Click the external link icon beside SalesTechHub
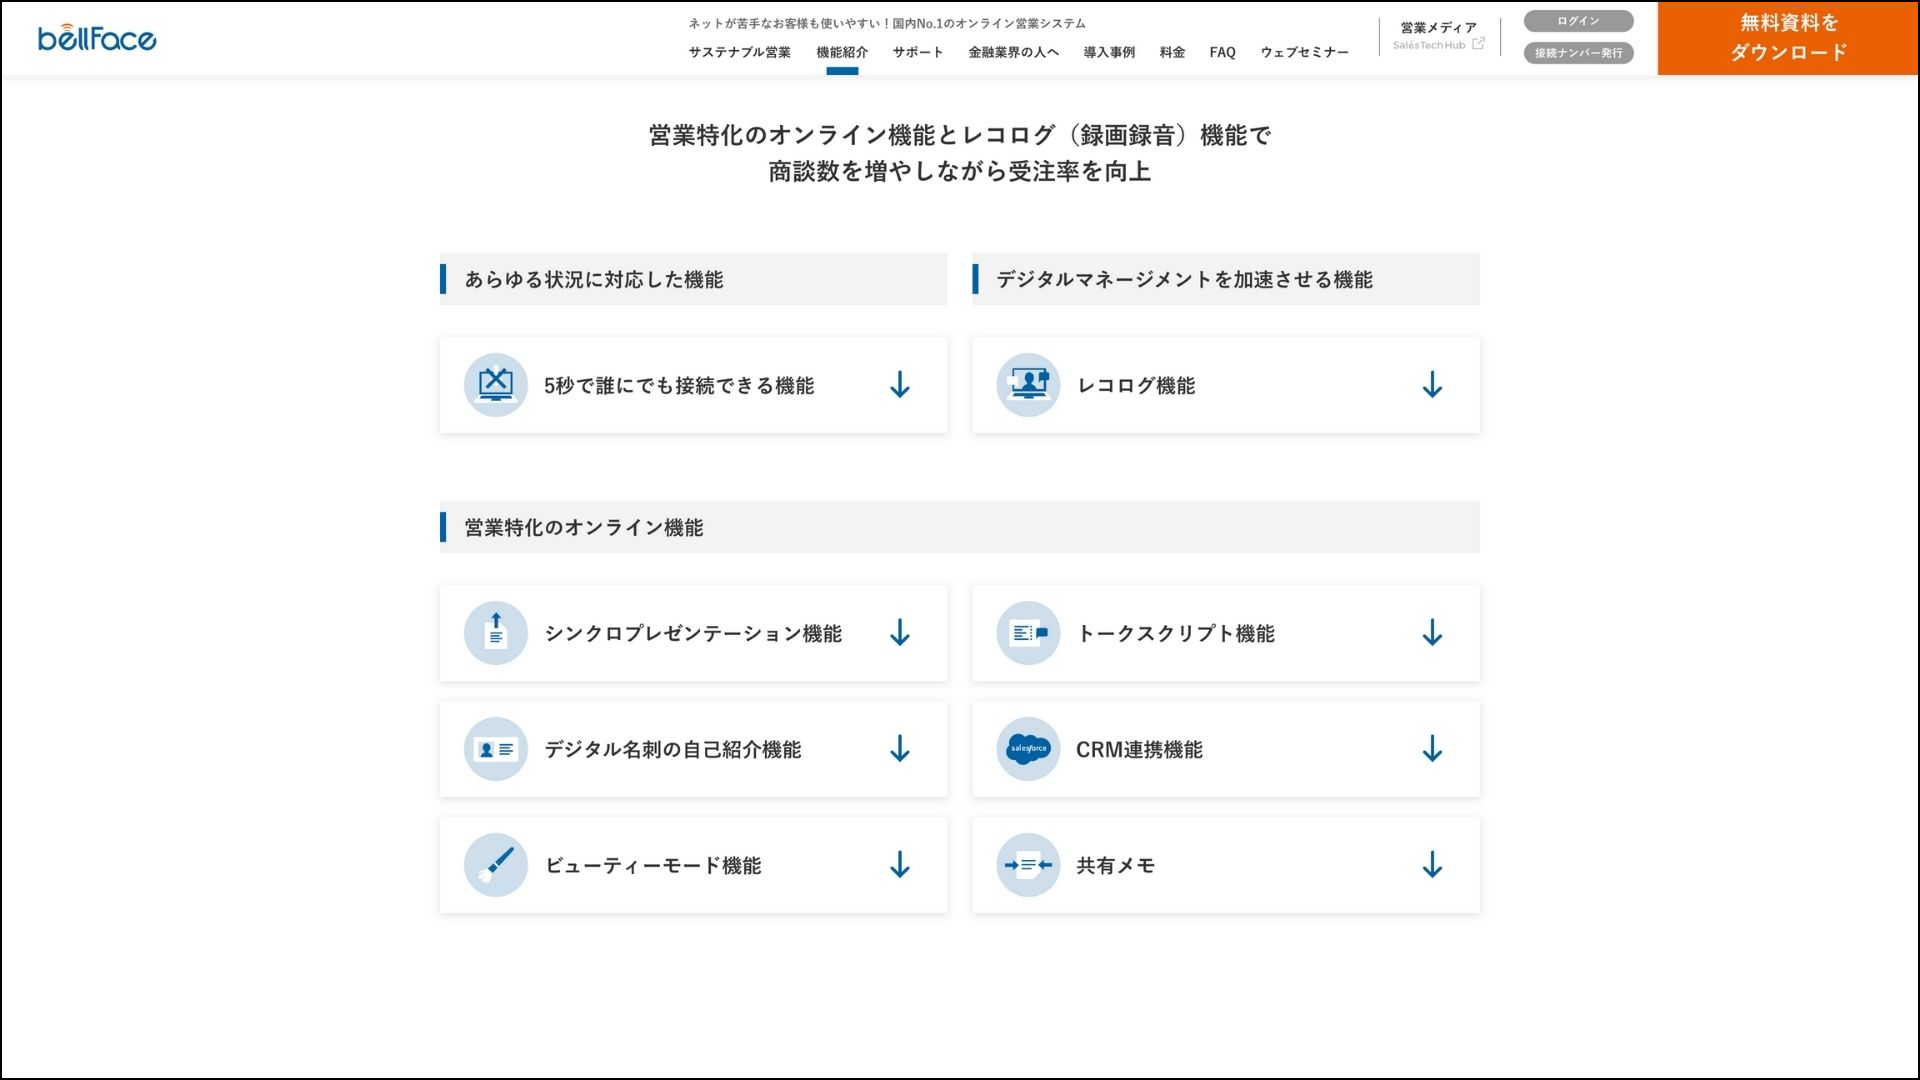The image size is (1920, 1080). pos(1478,44)
